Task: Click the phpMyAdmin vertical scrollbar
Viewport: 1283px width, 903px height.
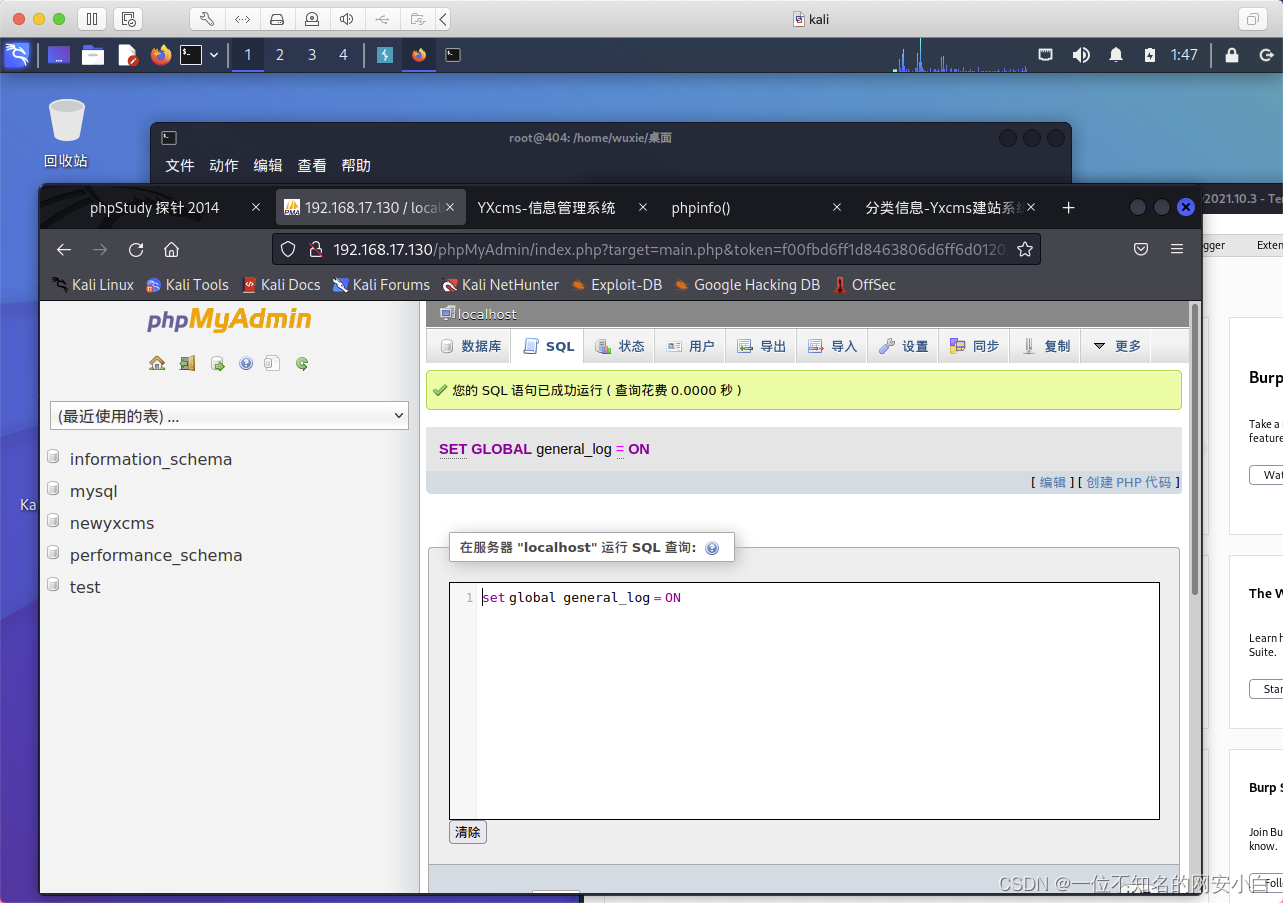Action: click(x=1194, y=450)
